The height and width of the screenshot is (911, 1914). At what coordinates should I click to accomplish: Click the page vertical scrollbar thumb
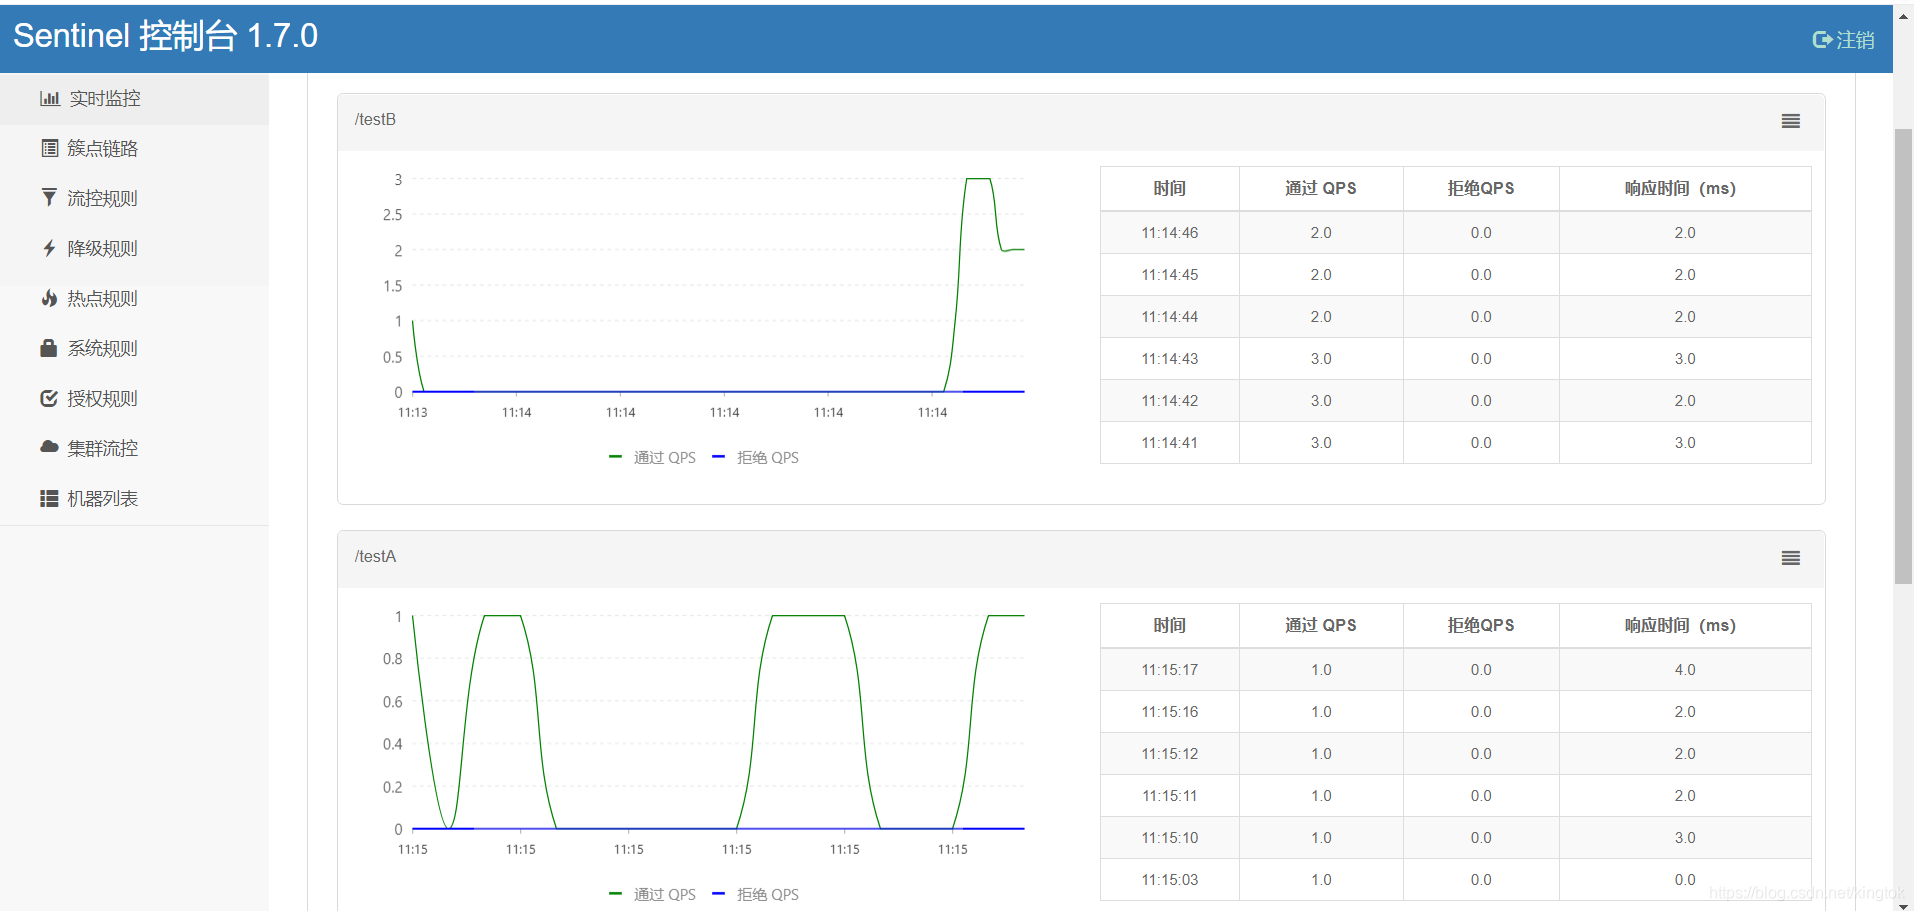[x=1903, y=356]
